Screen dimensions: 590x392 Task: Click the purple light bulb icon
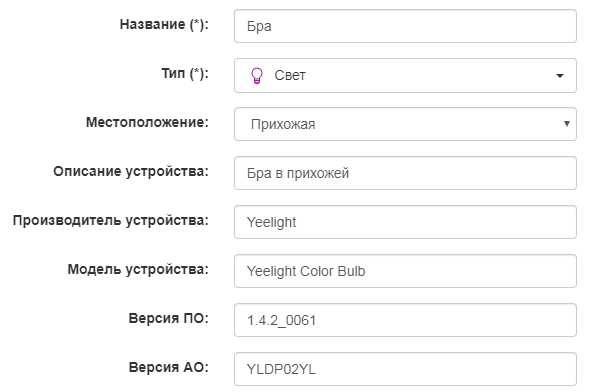click(x=257, y=76)
